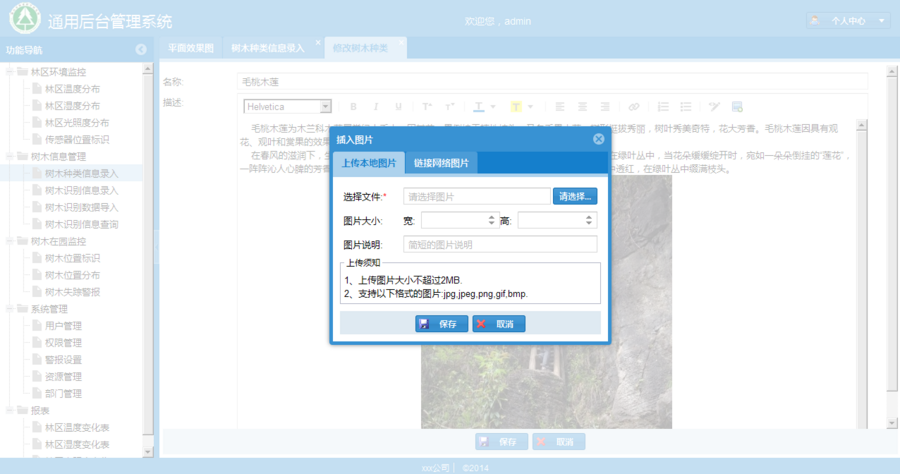The height and width of the screenshot is (474, 900).
Task: Open 树木识别信息录入 in navigation tree
Action: pyautogui.click(x=82, y=191)
